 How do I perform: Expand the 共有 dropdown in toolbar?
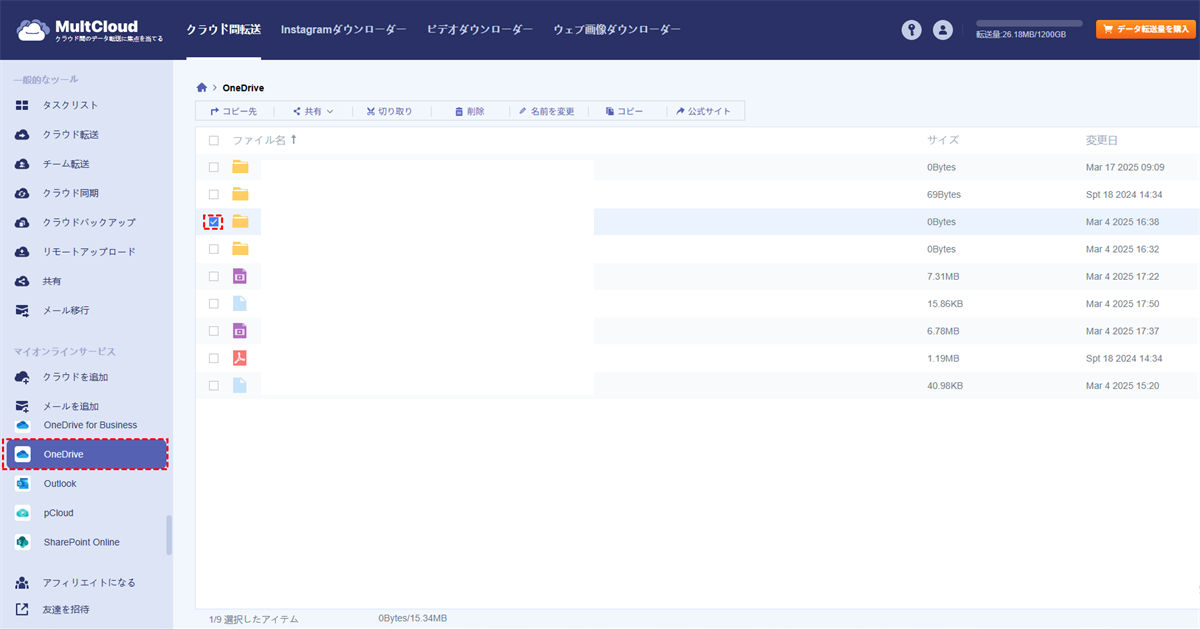313,112
